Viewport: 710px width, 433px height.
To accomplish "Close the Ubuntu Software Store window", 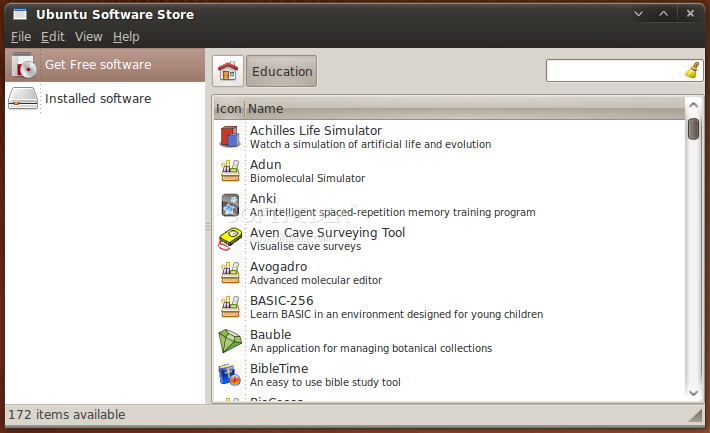I will pos(690,14).
